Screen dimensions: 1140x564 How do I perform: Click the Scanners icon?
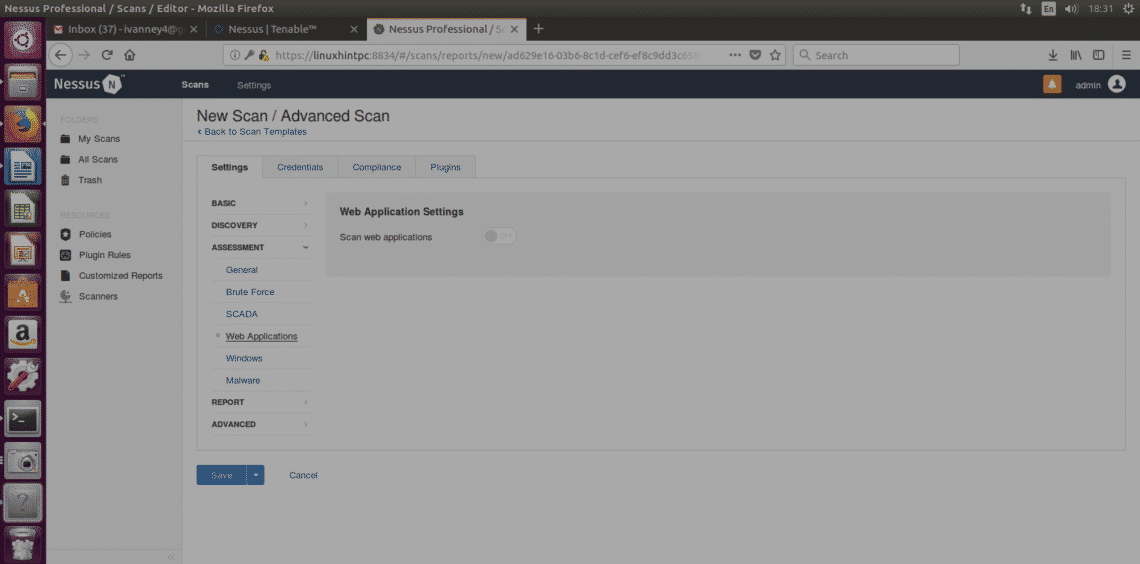point(65,297)
